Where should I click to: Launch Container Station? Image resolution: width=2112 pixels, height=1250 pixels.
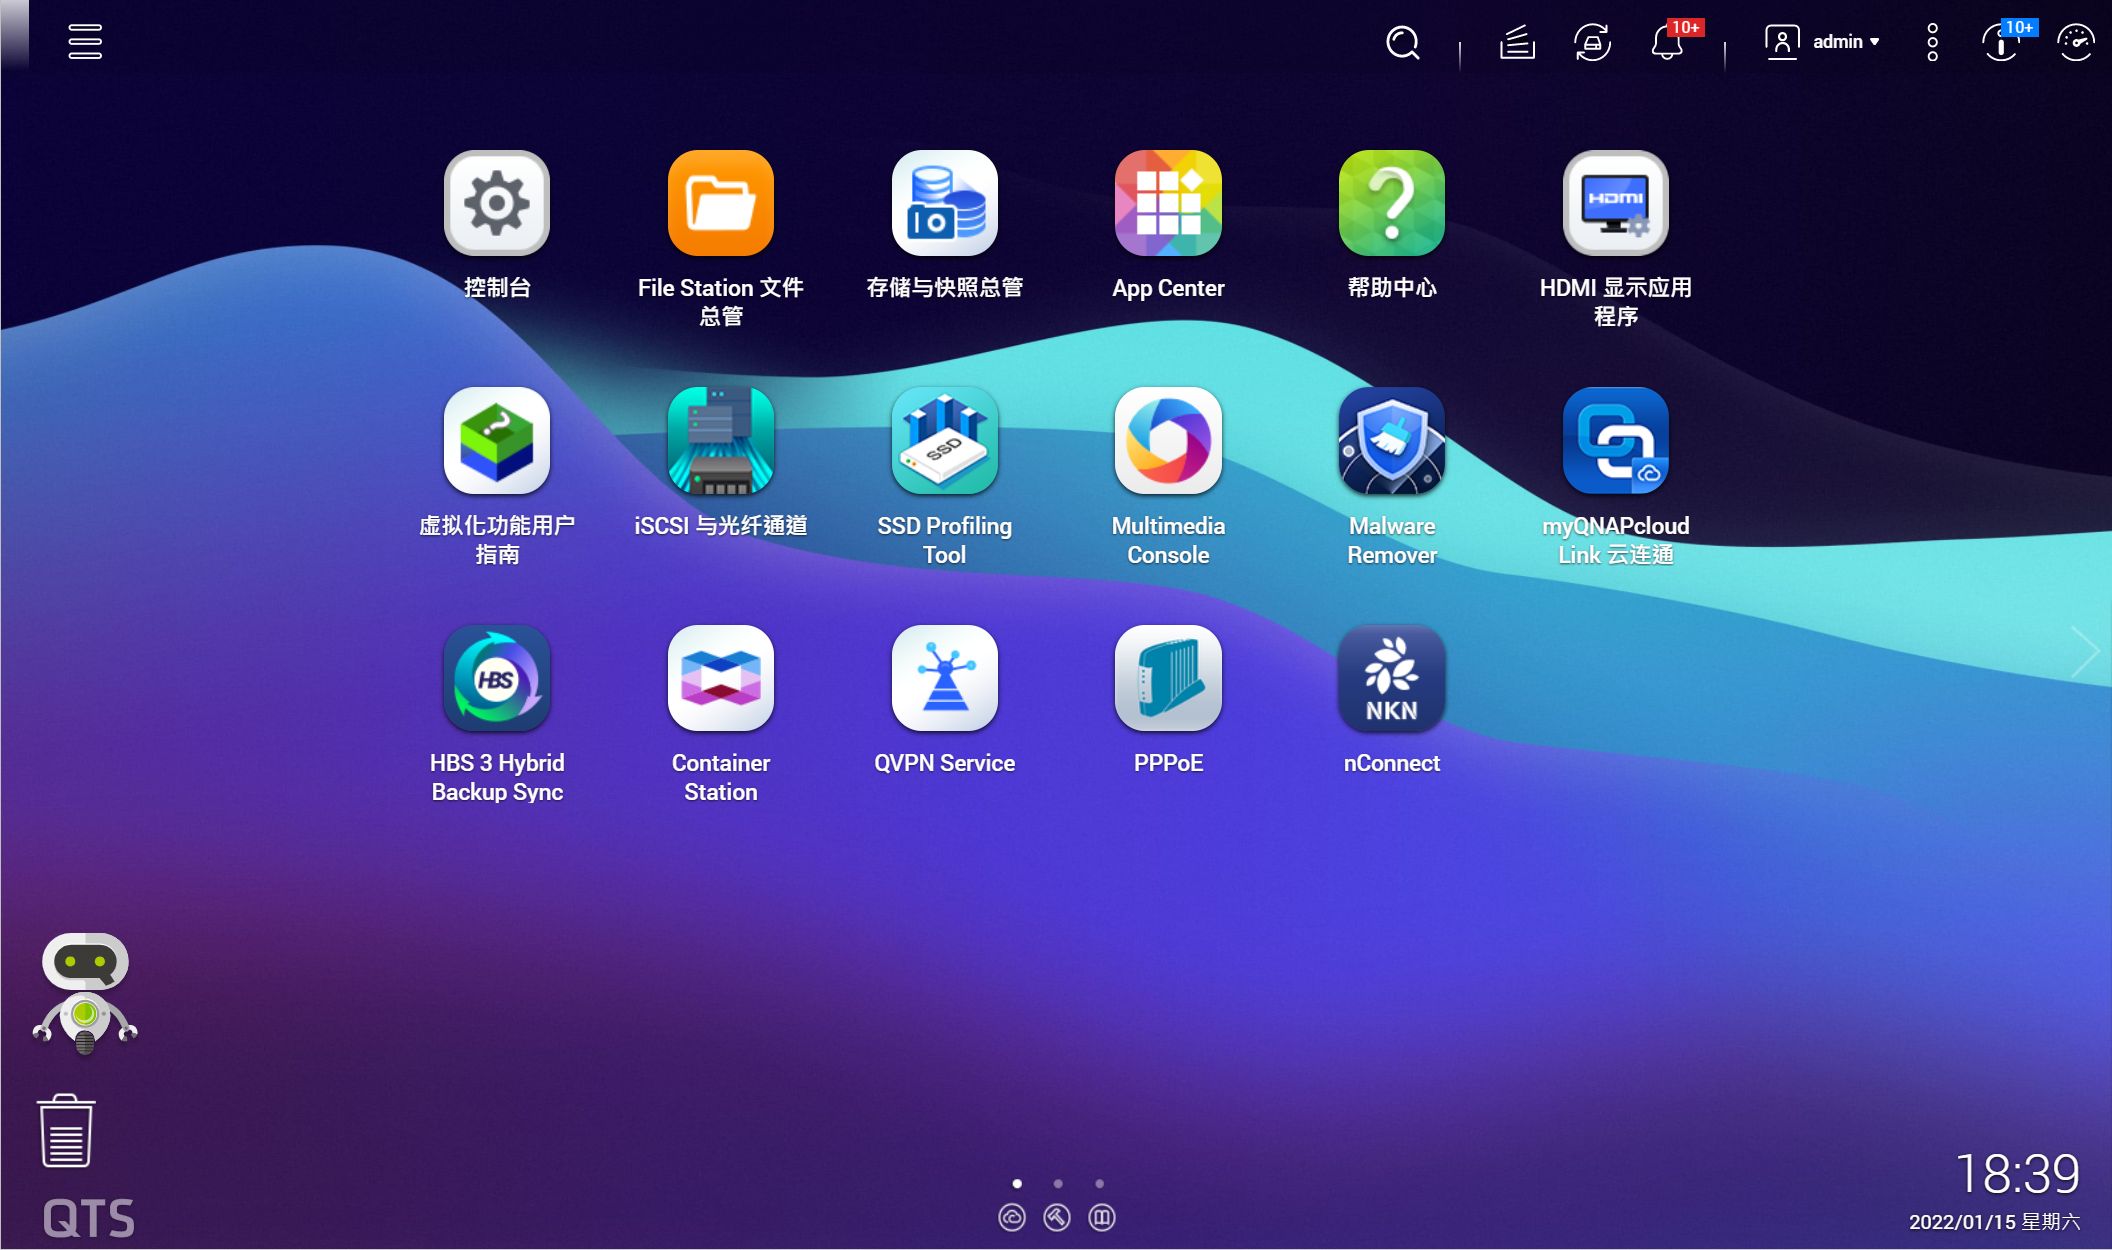tap(721, 678)
